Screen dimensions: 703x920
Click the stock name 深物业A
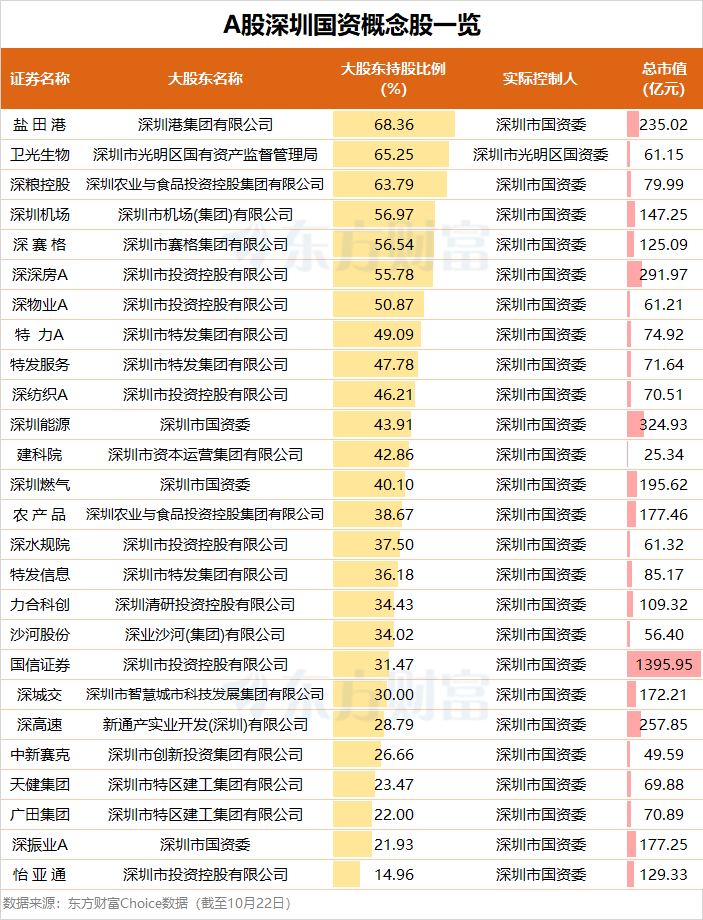40,305
